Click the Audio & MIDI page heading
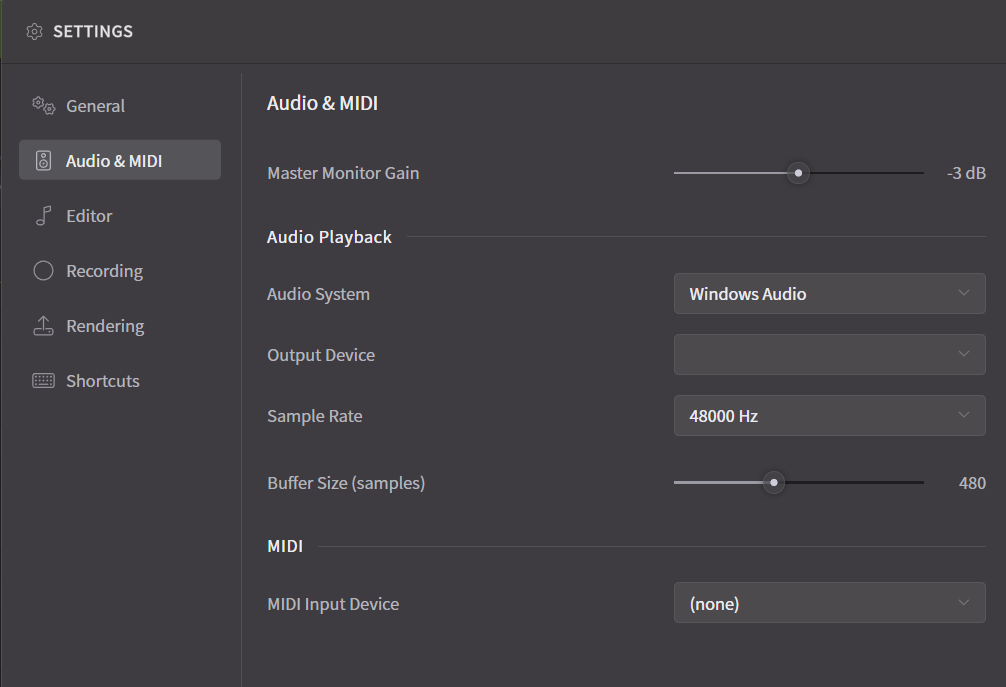 (x=322, y=103)
